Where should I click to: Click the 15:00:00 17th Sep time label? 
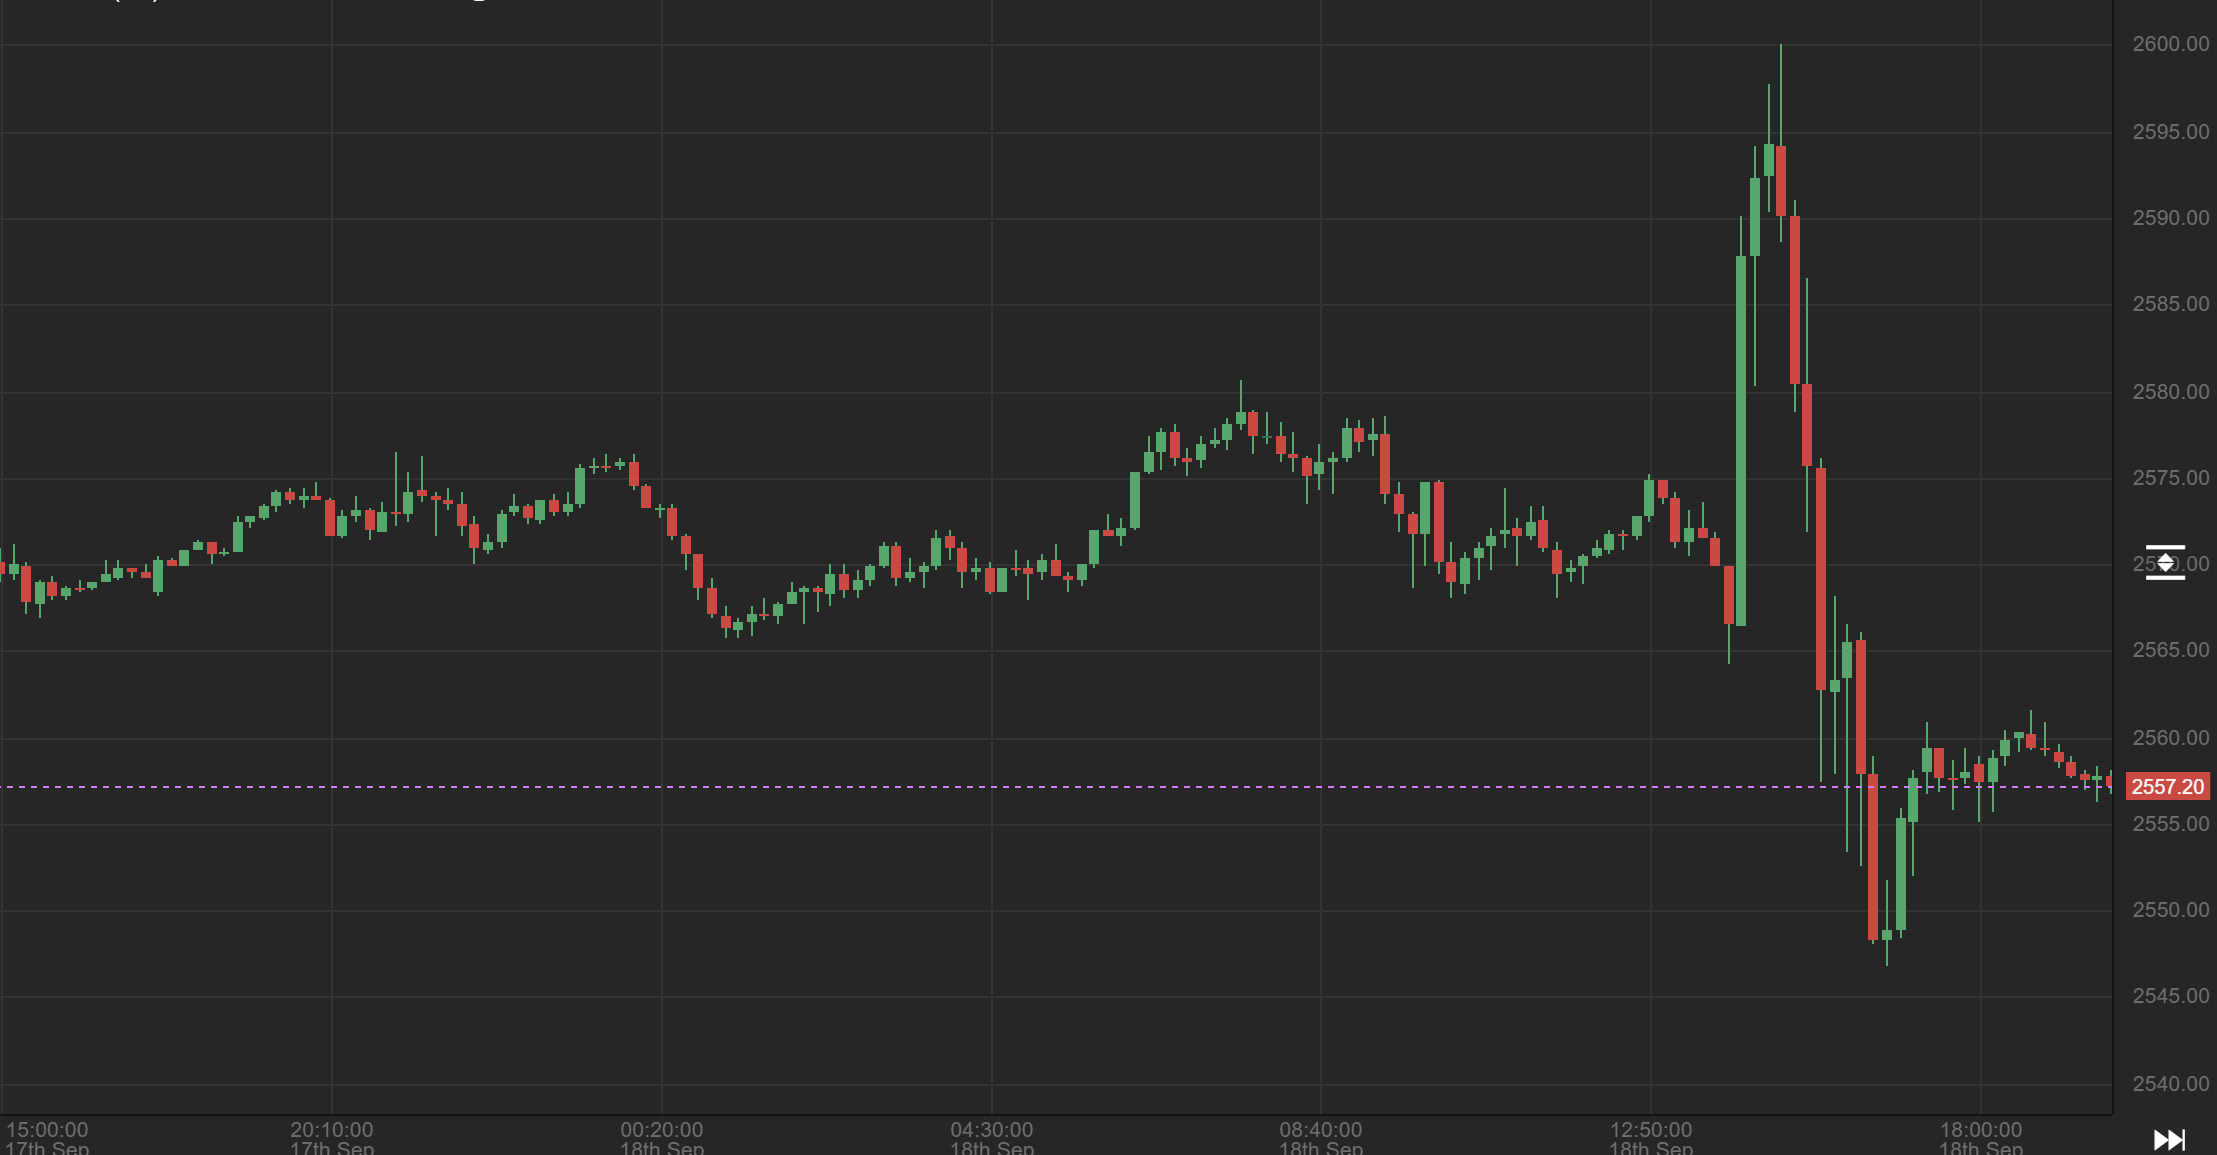coord(47,1137)
